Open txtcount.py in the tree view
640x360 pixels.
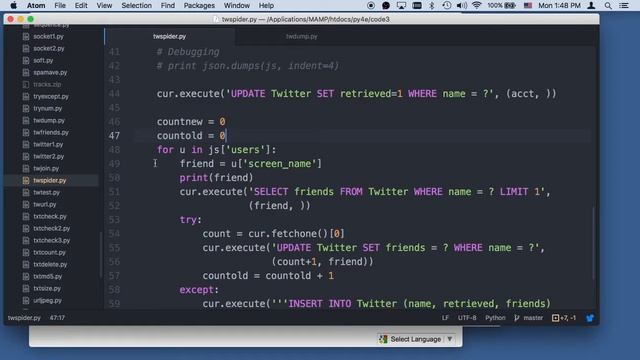49,252
